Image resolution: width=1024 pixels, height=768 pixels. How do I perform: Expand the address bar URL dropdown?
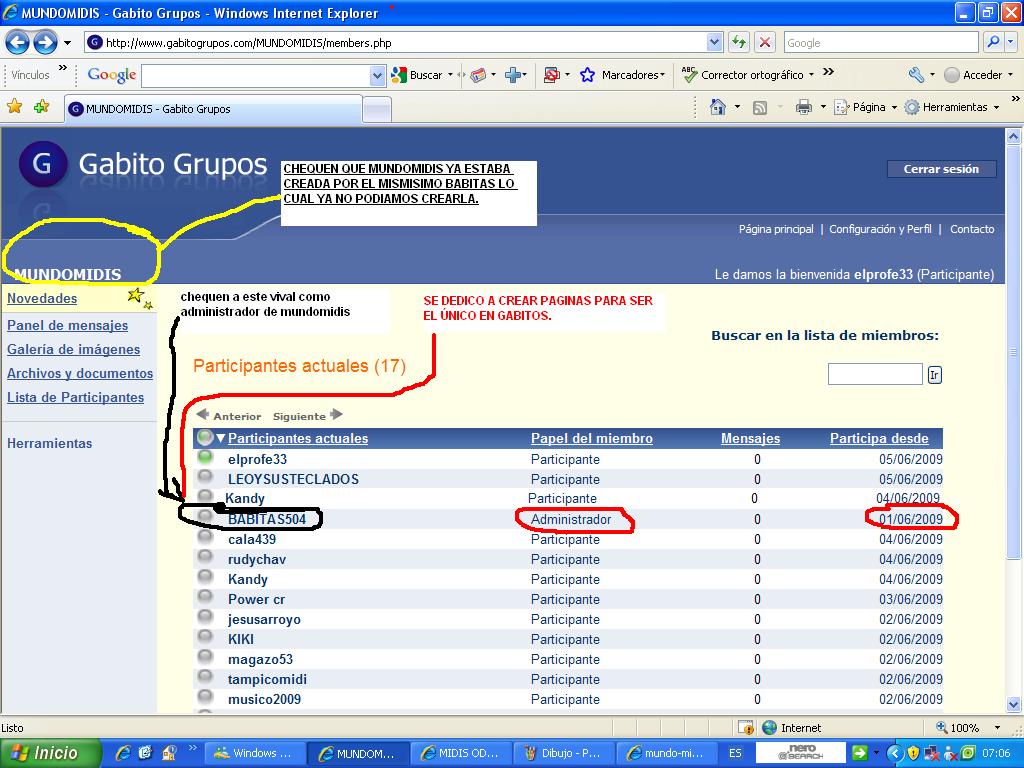click(714, 43)
